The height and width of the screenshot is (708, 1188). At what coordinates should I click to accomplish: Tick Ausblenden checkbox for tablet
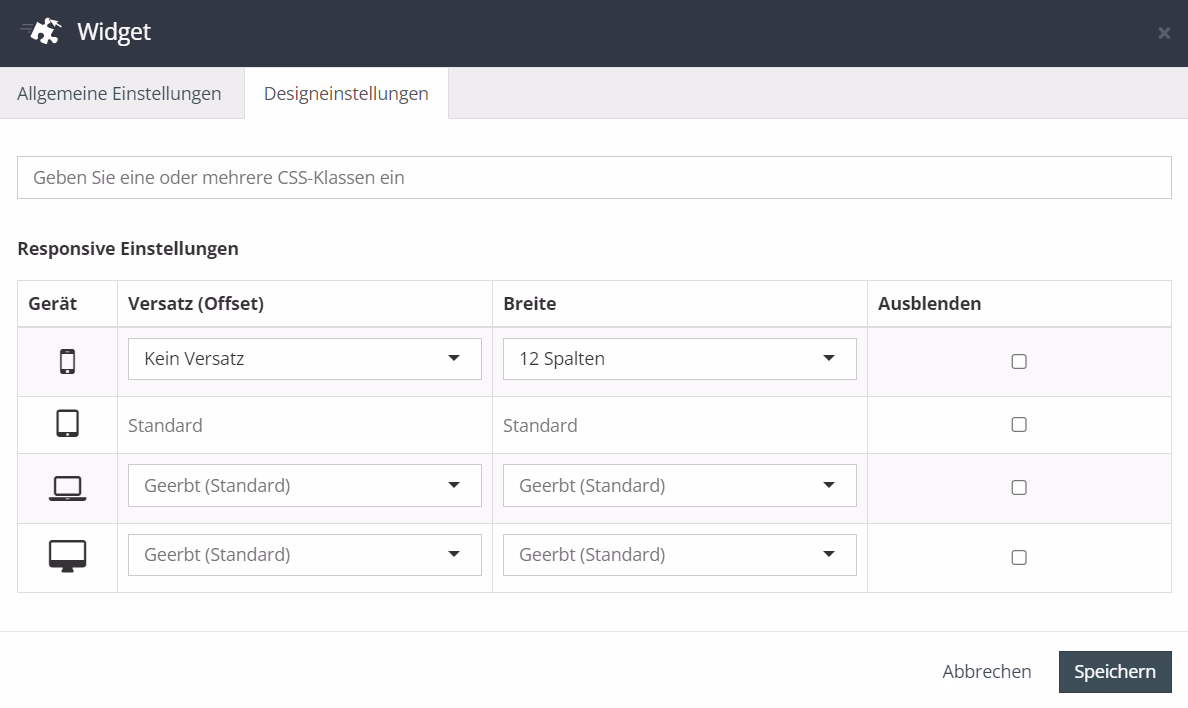[1019, 424]
